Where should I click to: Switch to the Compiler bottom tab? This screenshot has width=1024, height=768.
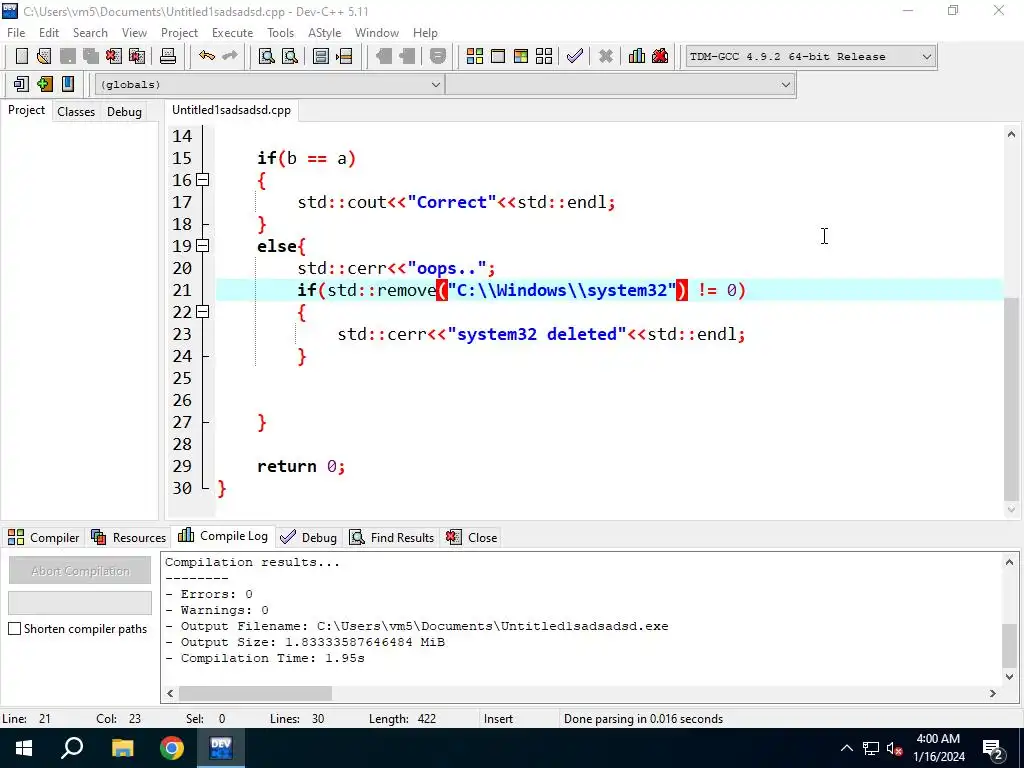[x=44, y=537]
